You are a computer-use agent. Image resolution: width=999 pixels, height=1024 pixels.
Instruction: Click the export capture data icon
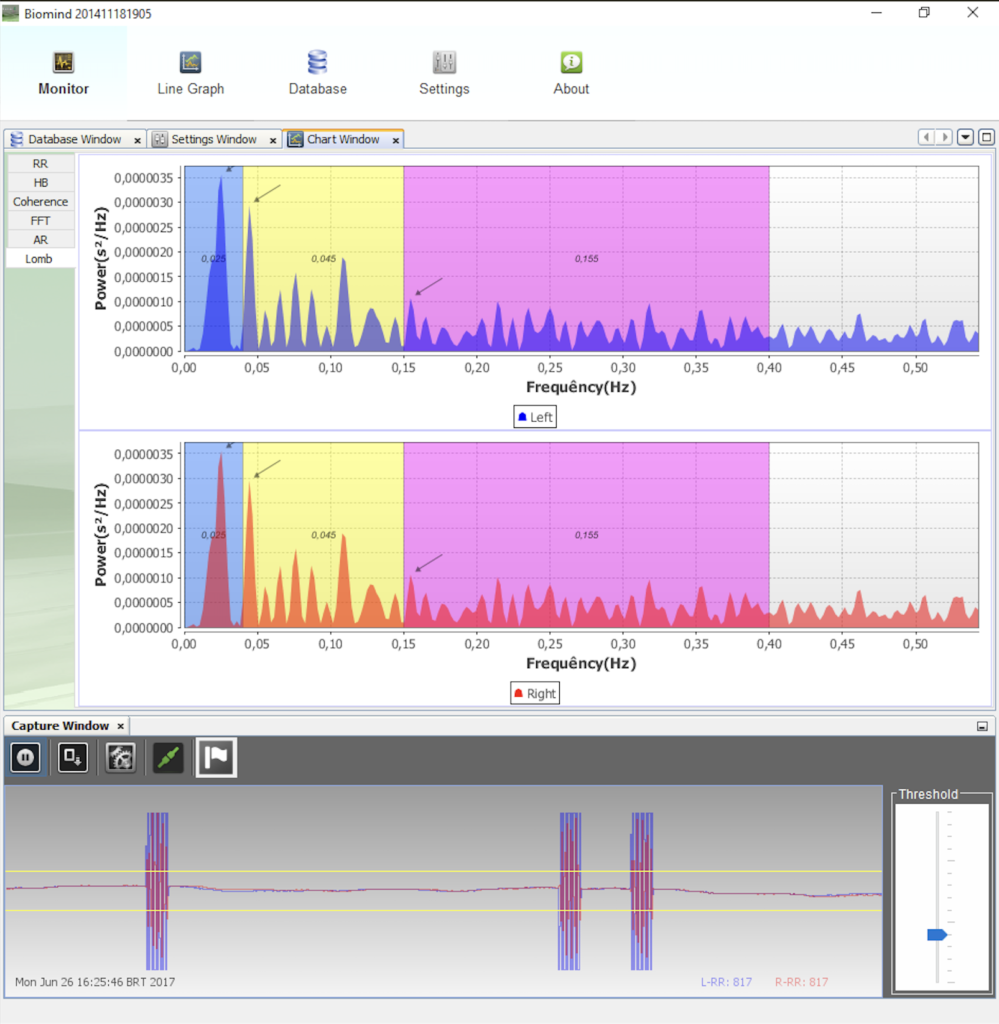tap(73, 758)
